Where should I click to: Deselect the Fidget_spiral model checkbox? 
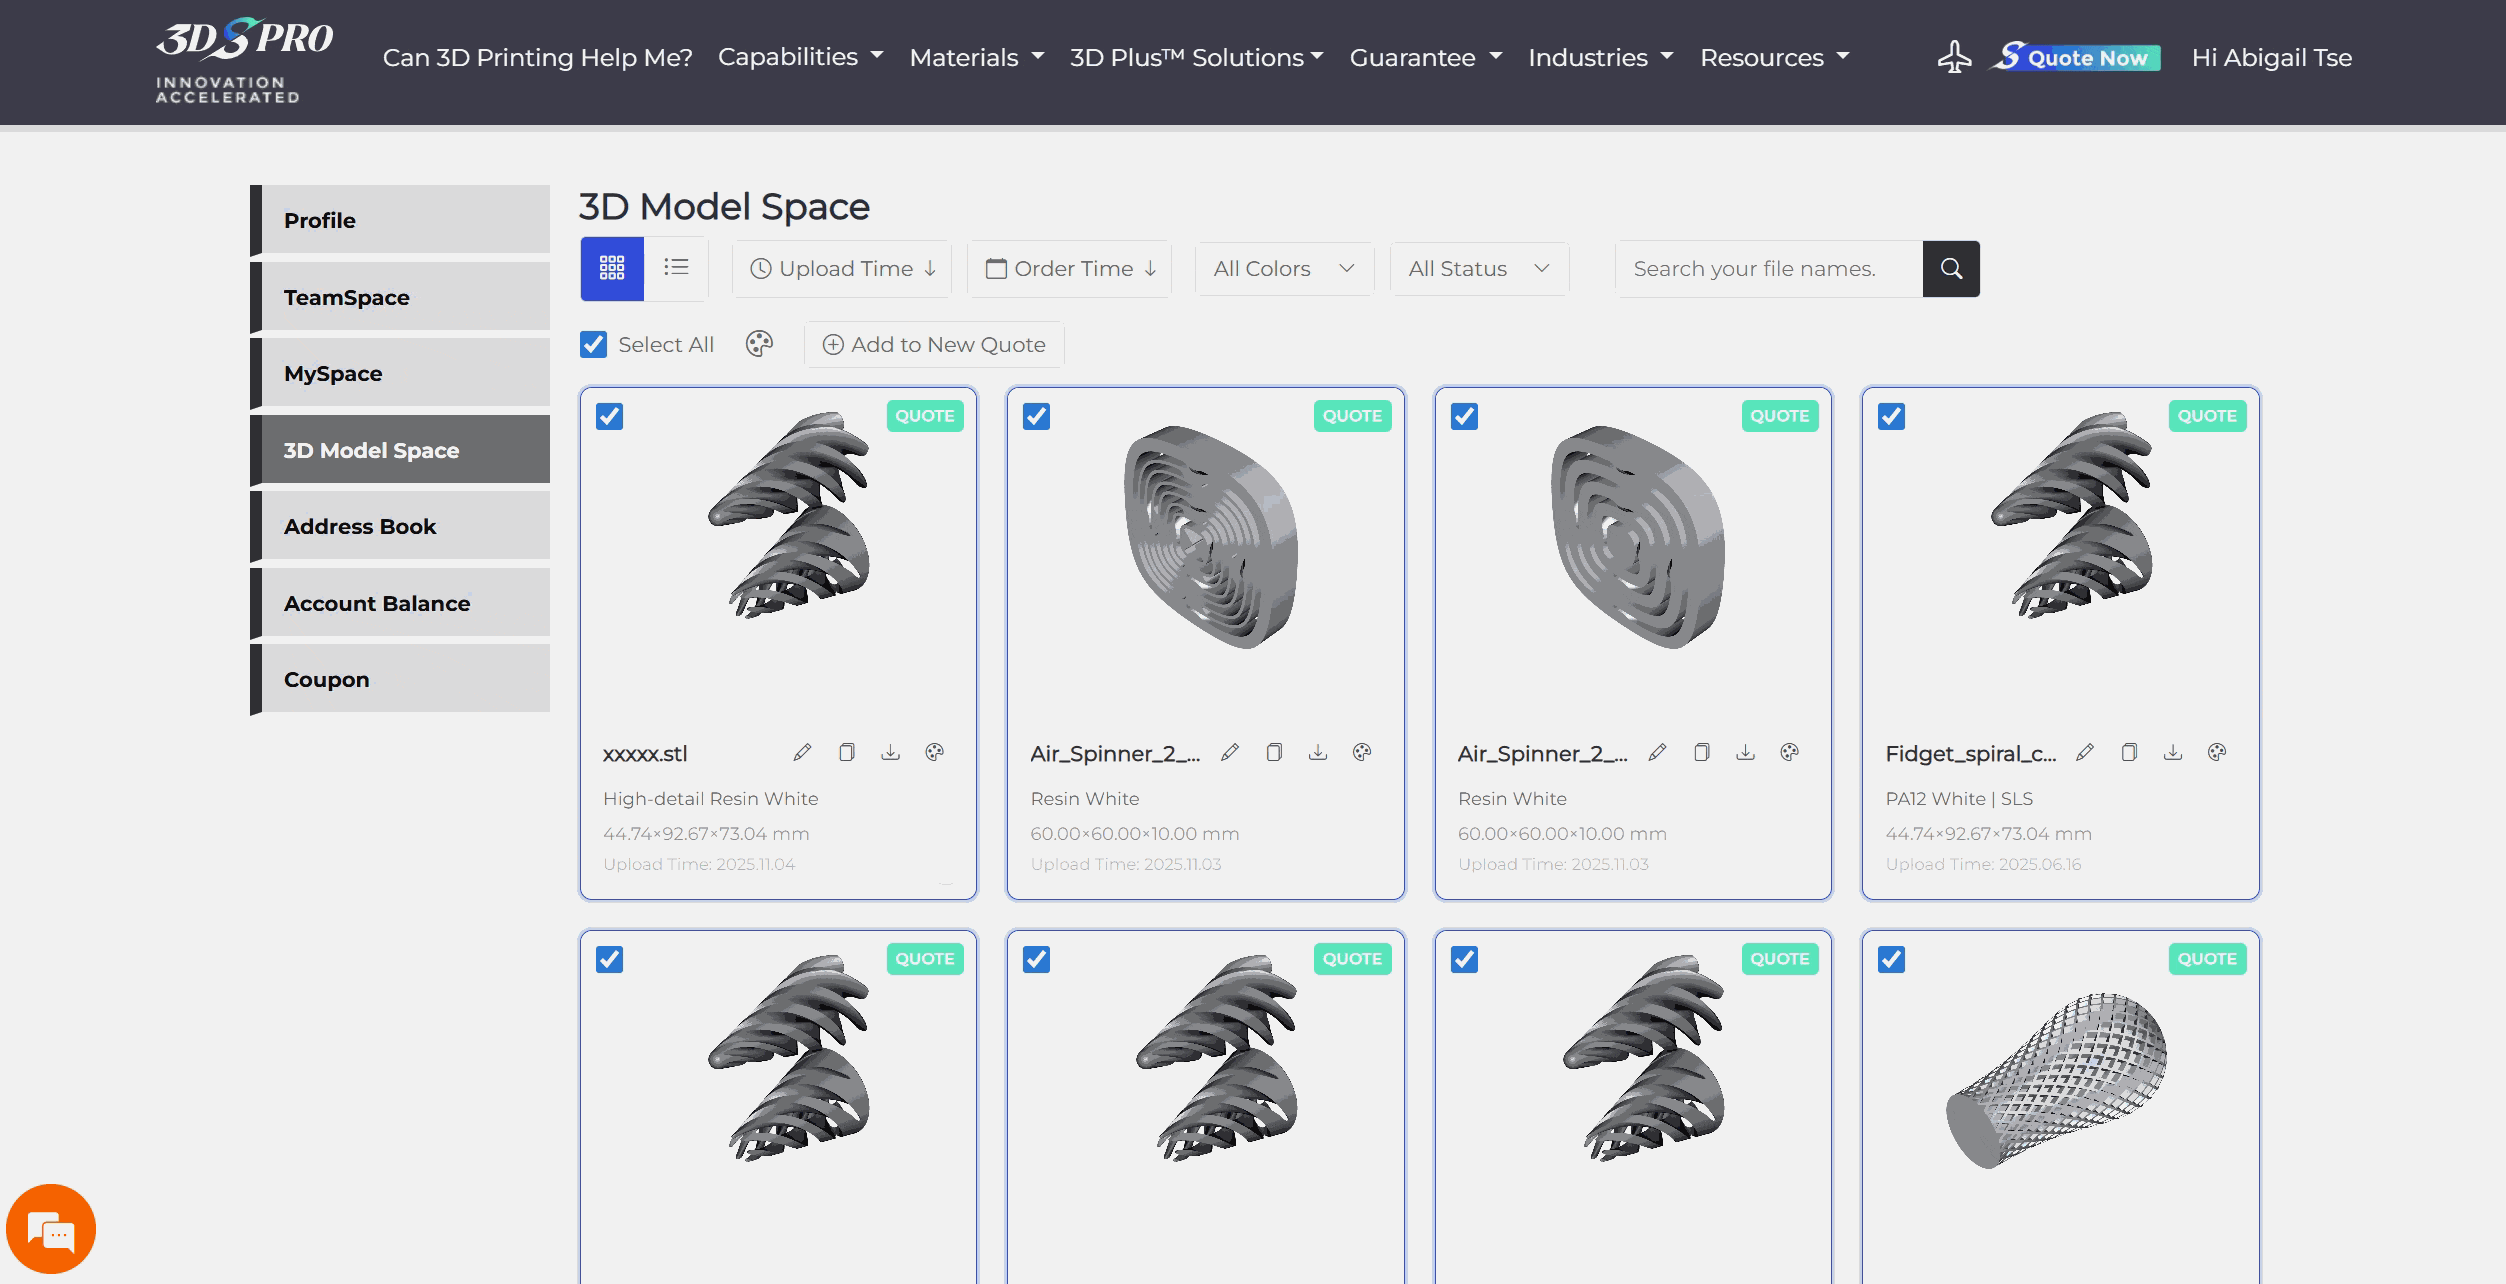(x=1891, y=416)
